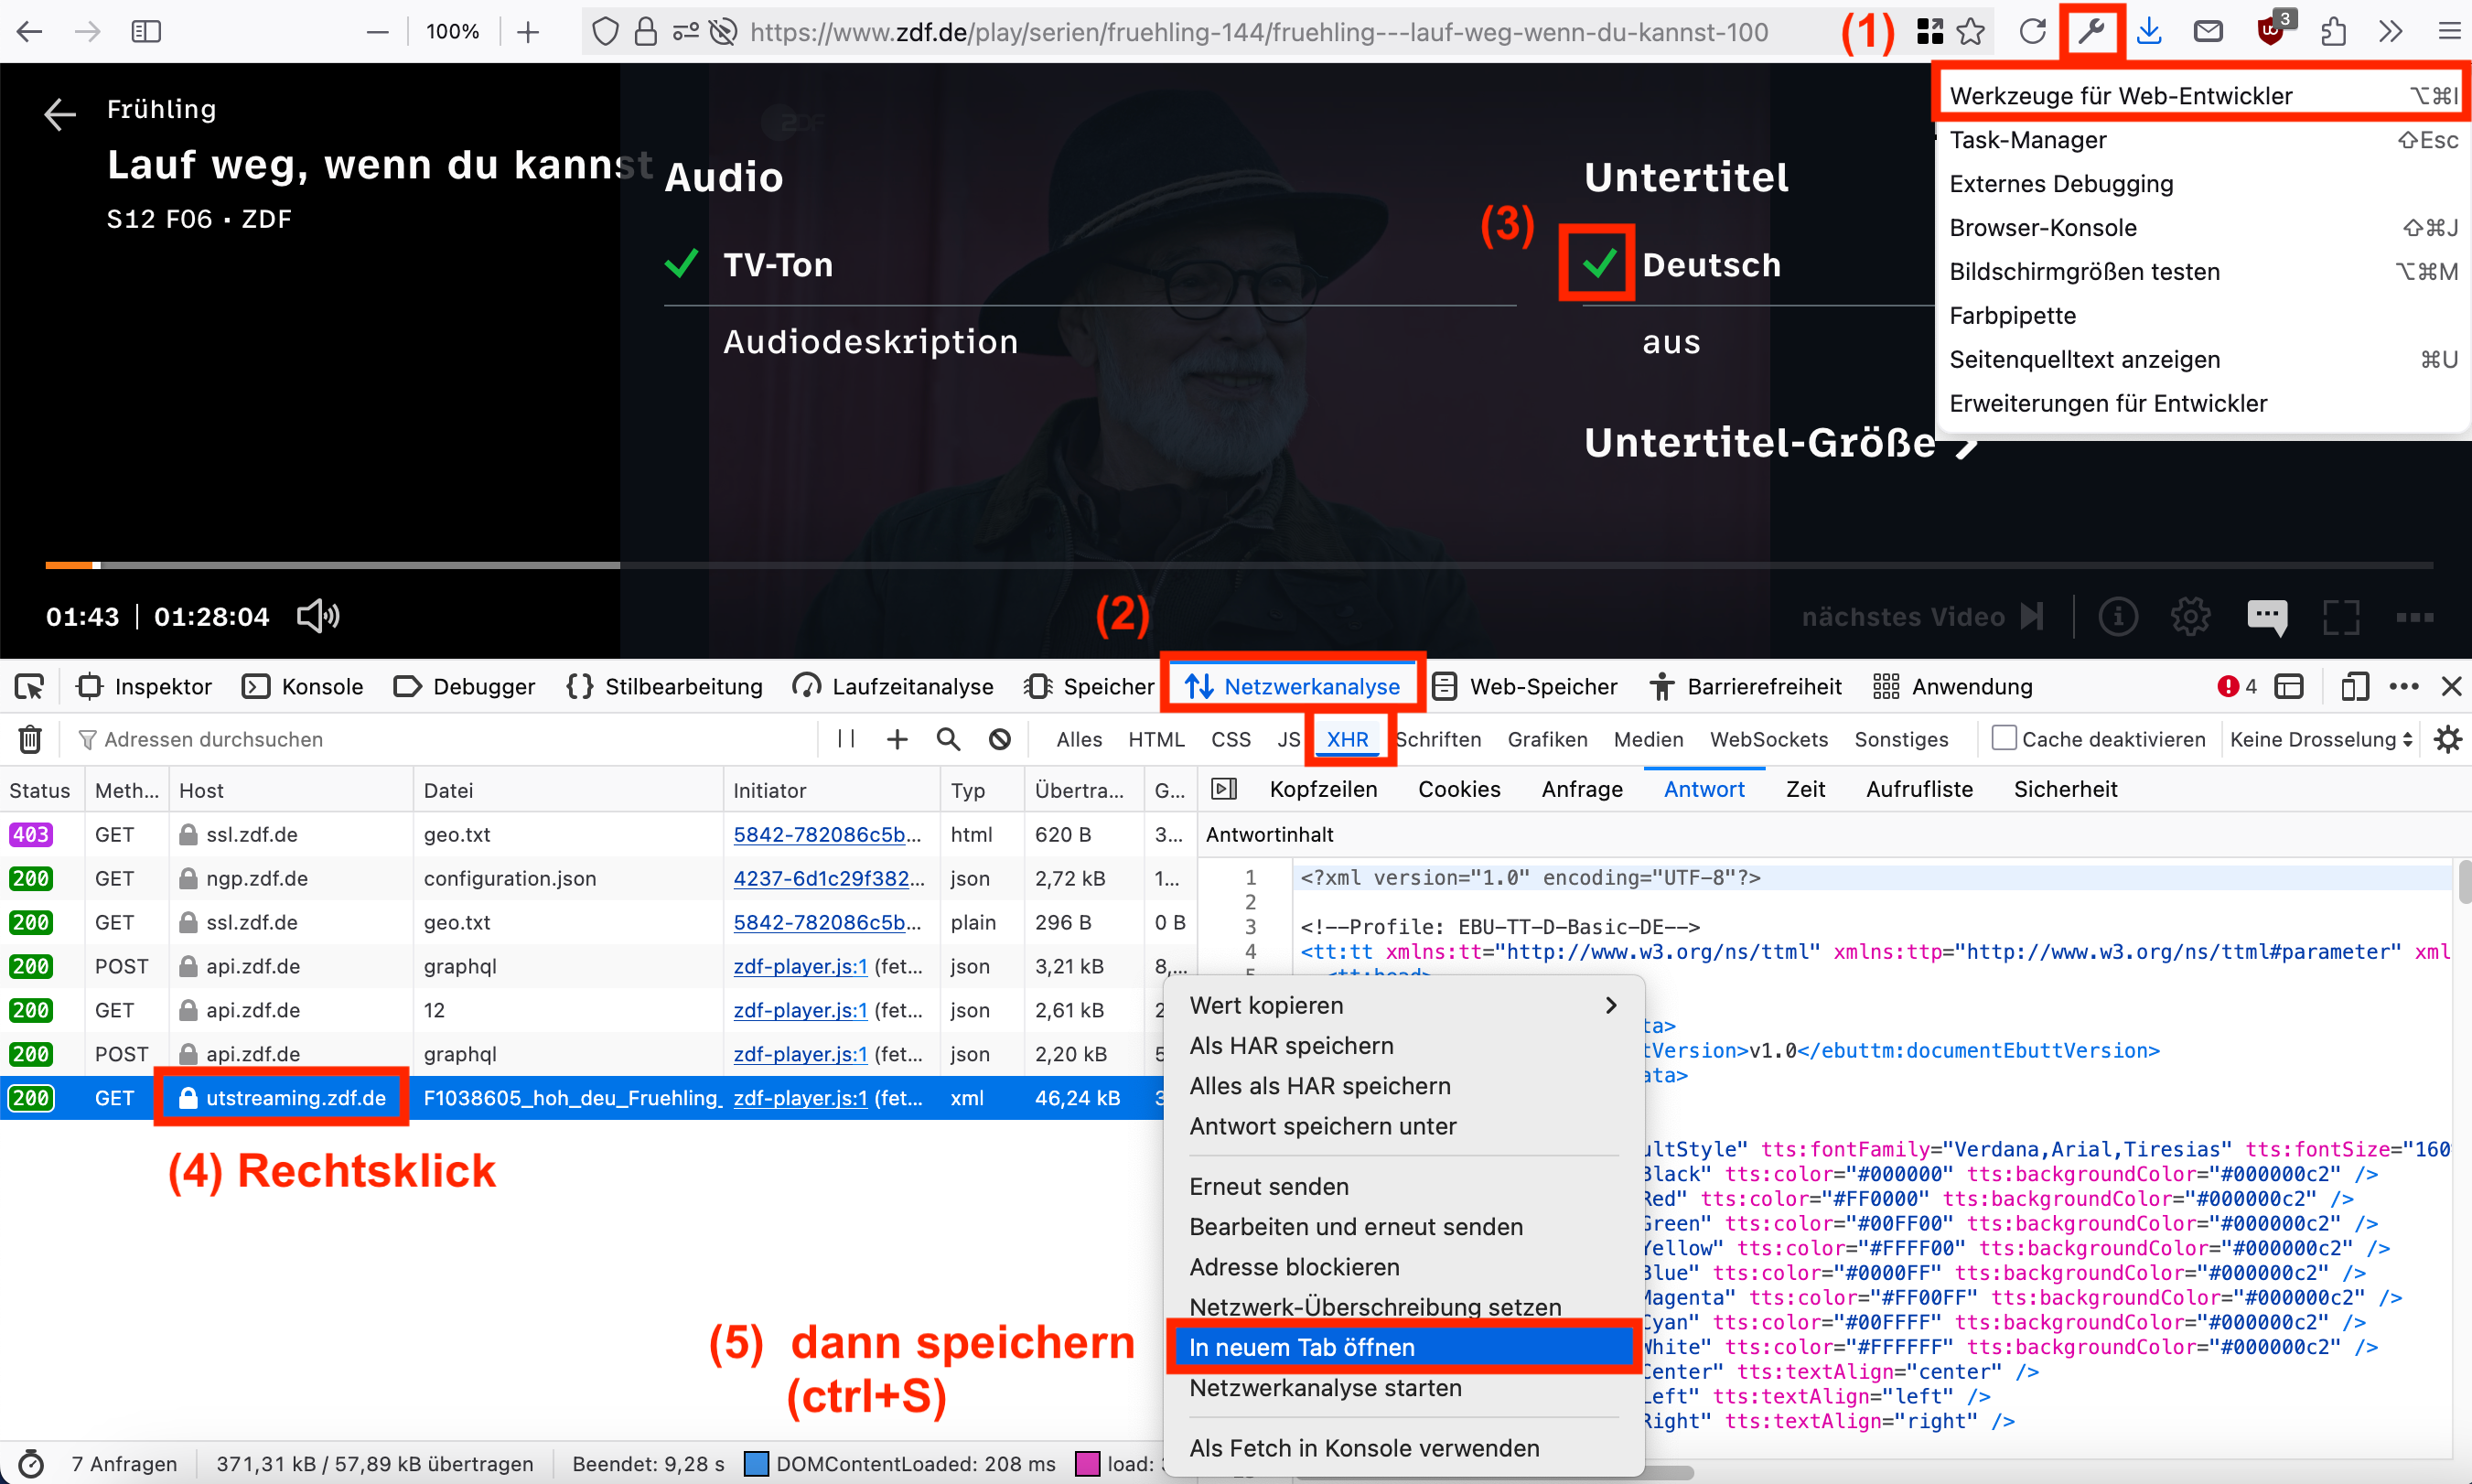Open the uBlock Origin extension icon
The width and height of the screenshot is (2472, 1484).
coord(2272,30)
